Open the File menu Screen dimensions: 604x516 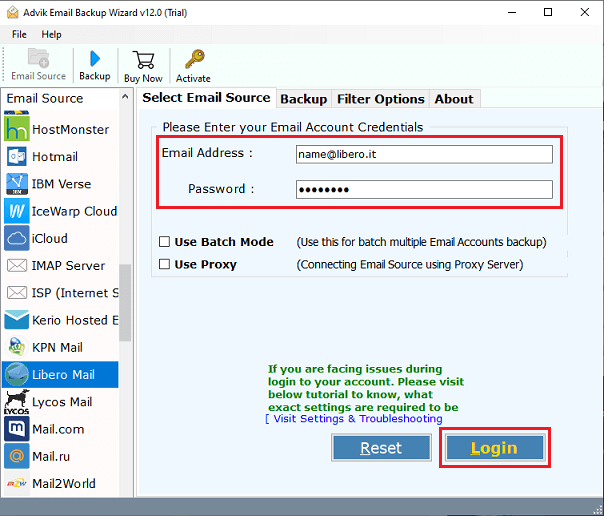click(19, 34)
